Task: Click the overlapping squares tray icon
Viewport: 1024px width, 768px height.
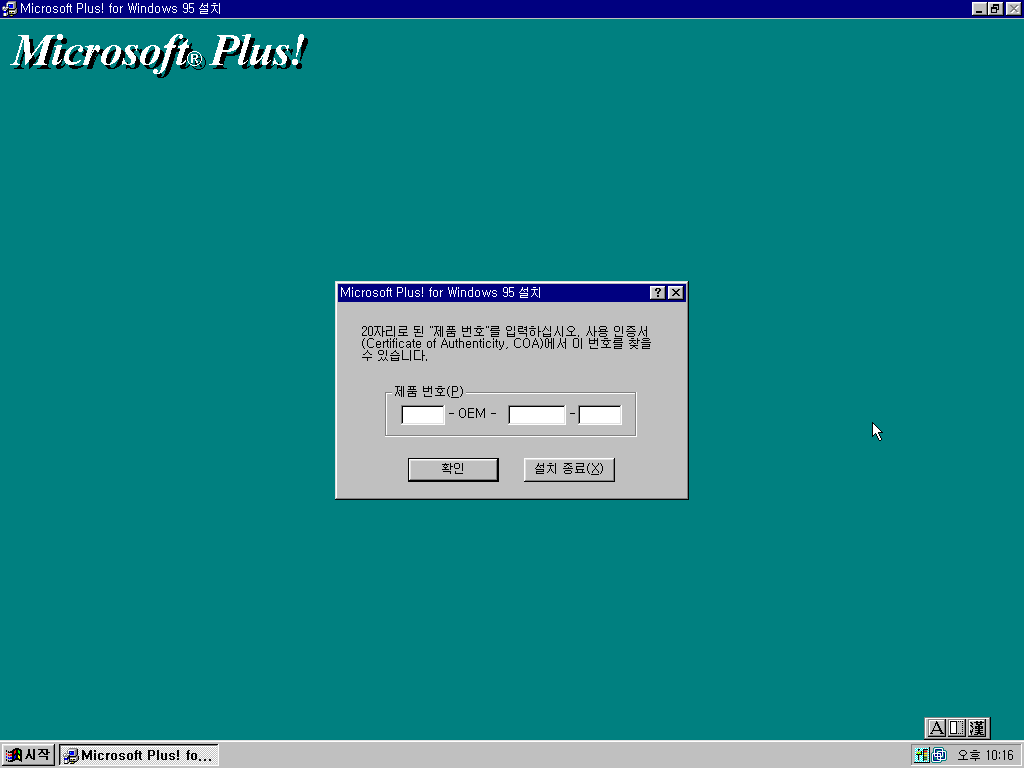Action: pyautogui.click(x=939, y=755)
